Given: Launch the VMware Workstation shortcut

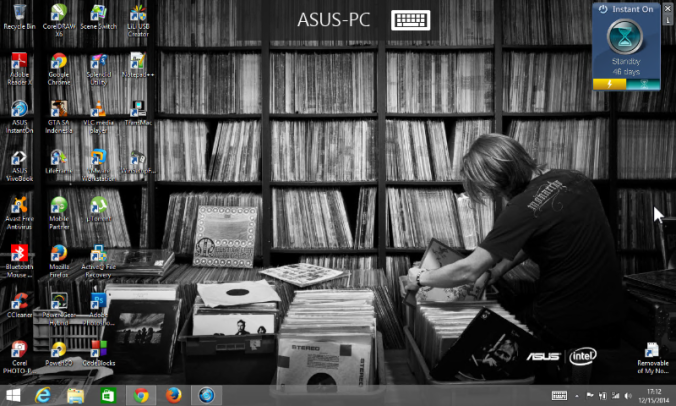Looking at the screenshot, I should 98,165.
